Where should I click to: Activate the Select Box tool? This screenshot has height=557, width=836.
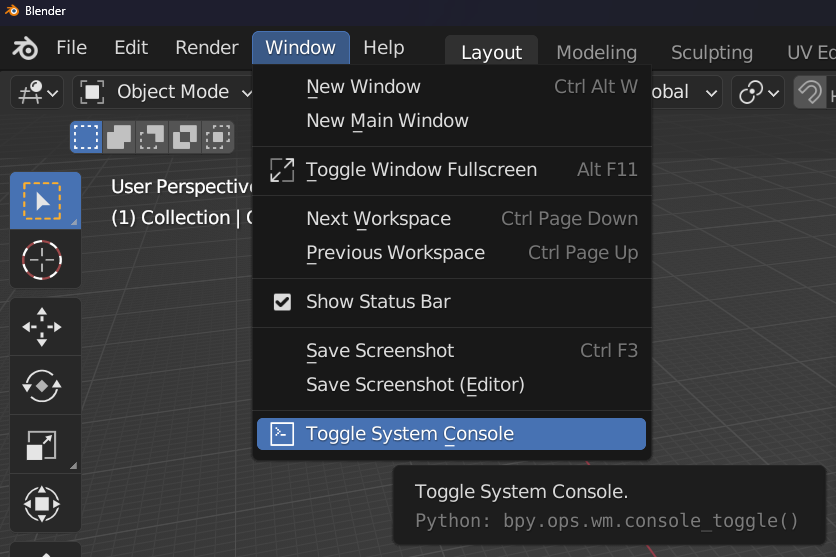(45, 201)
